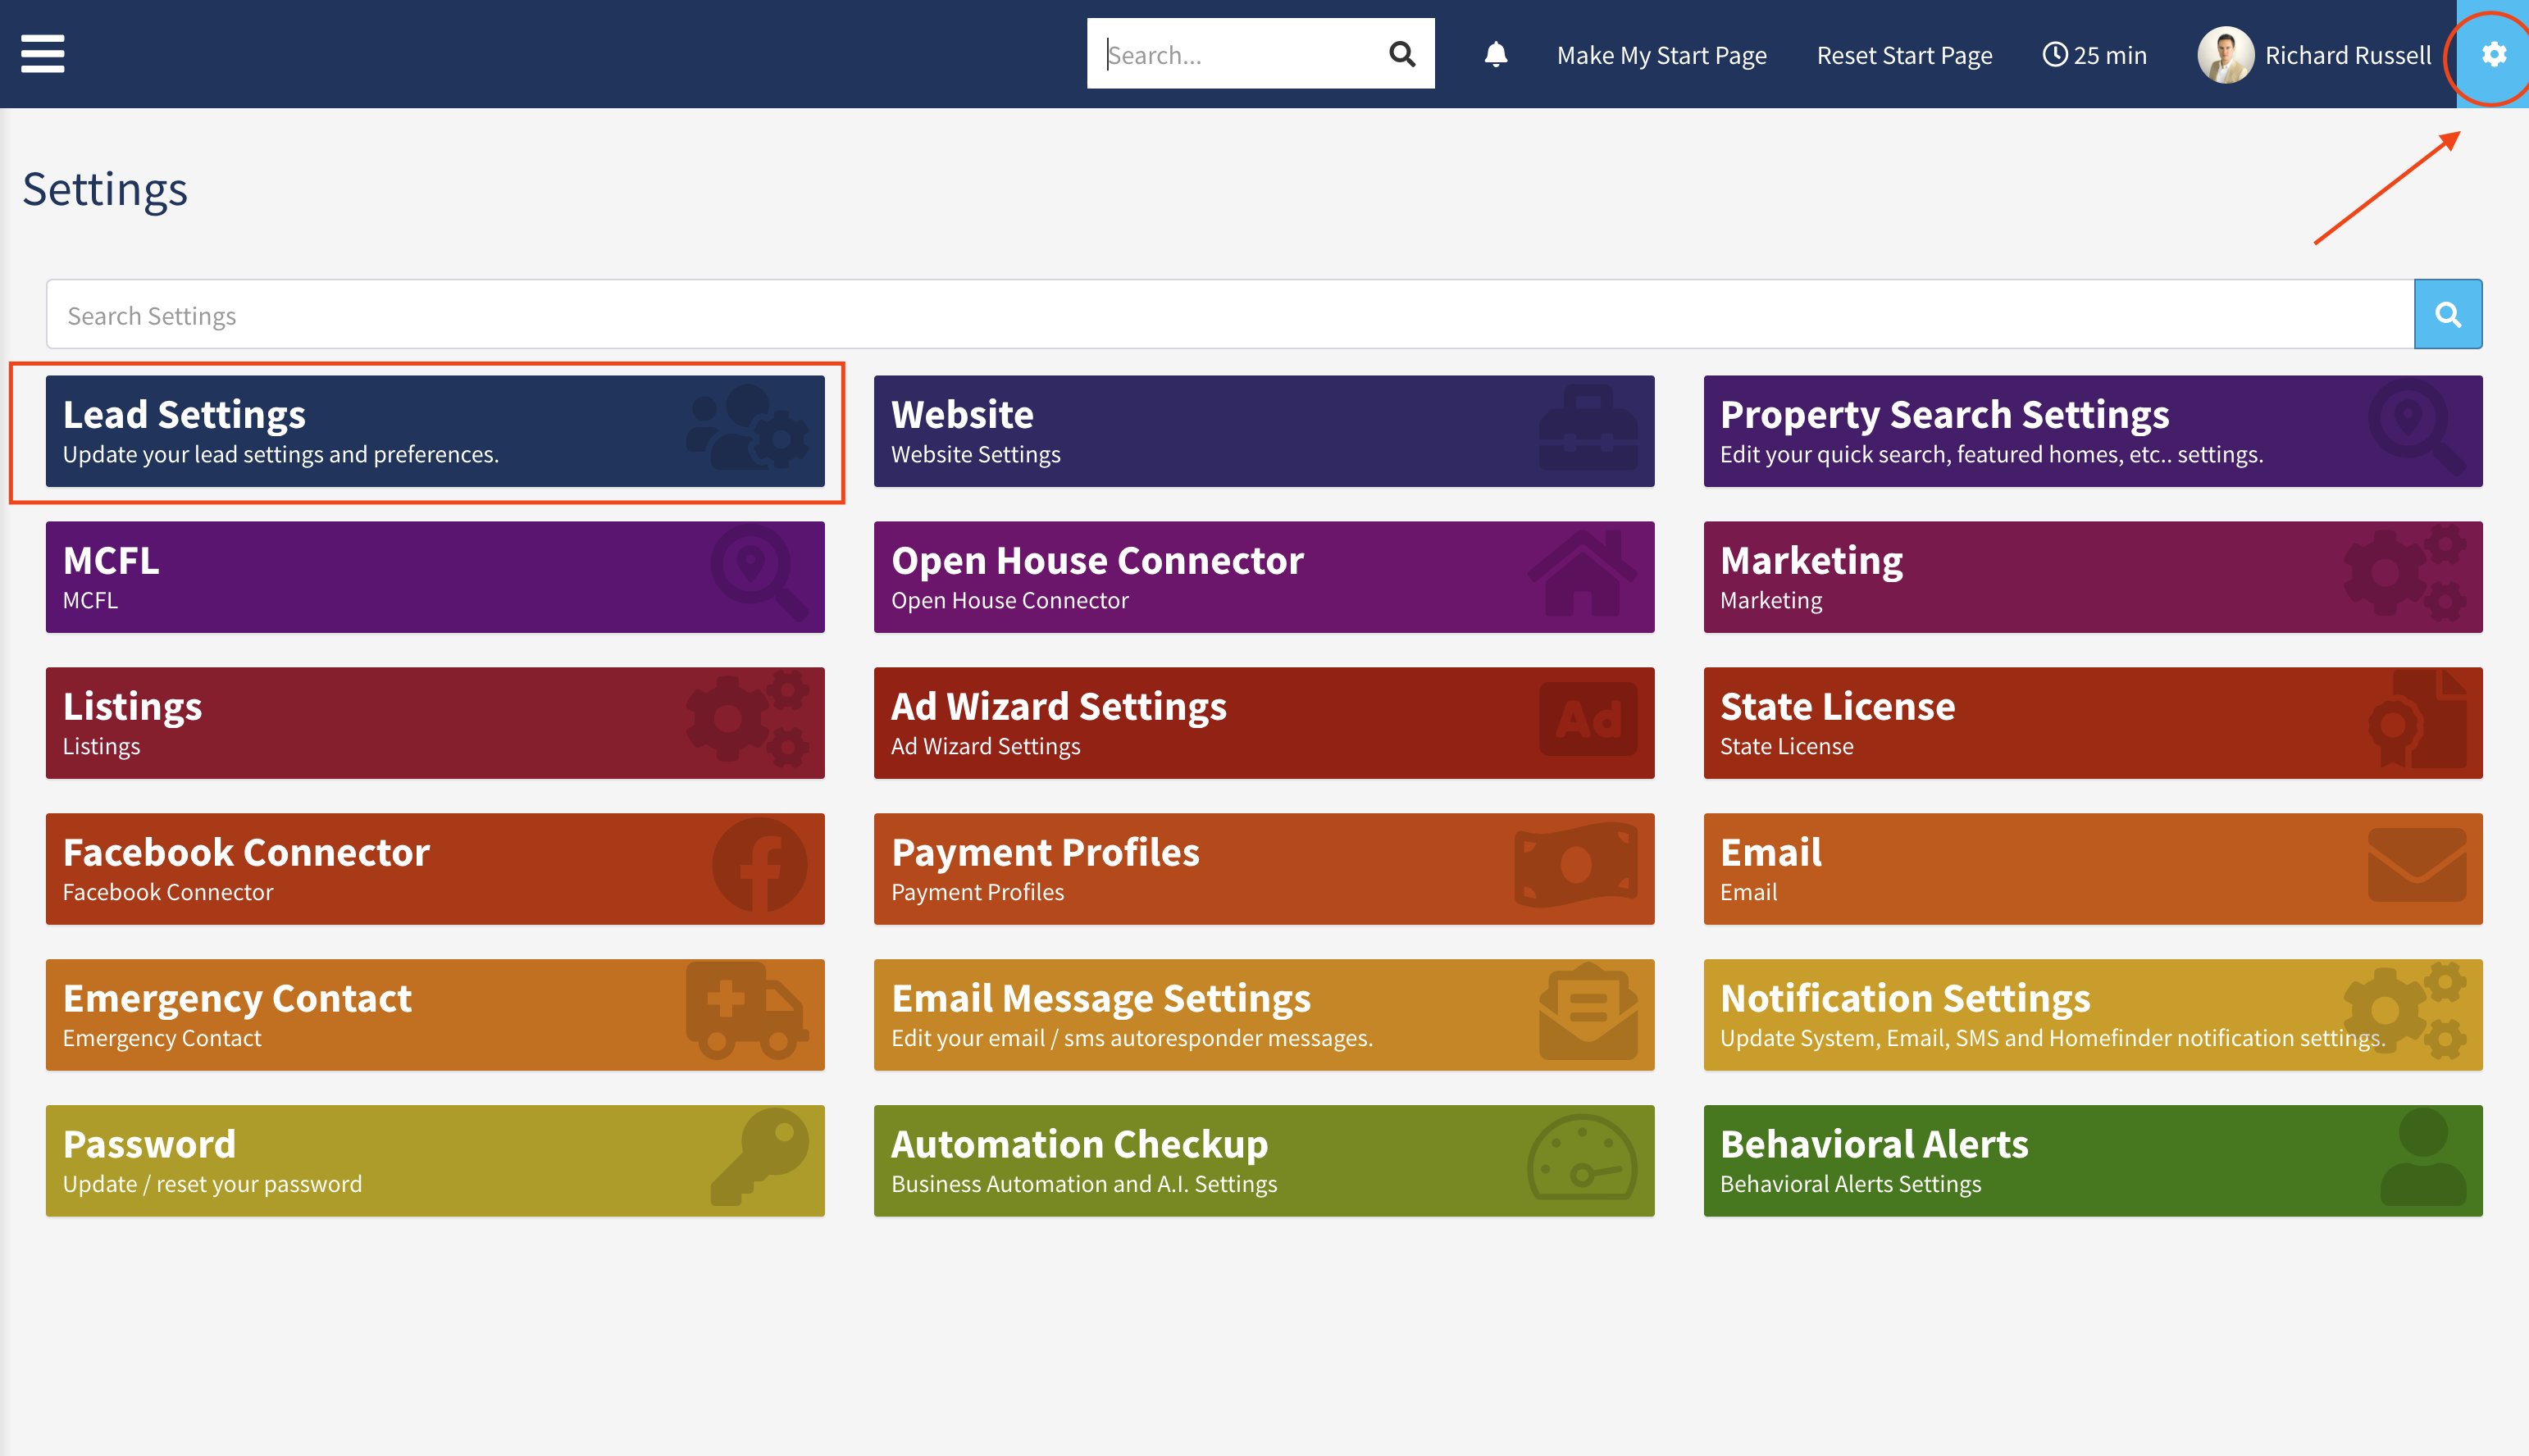2529x1456 pixels.
Task: Click the notifications bell icon
Action: coord(1495,54)
